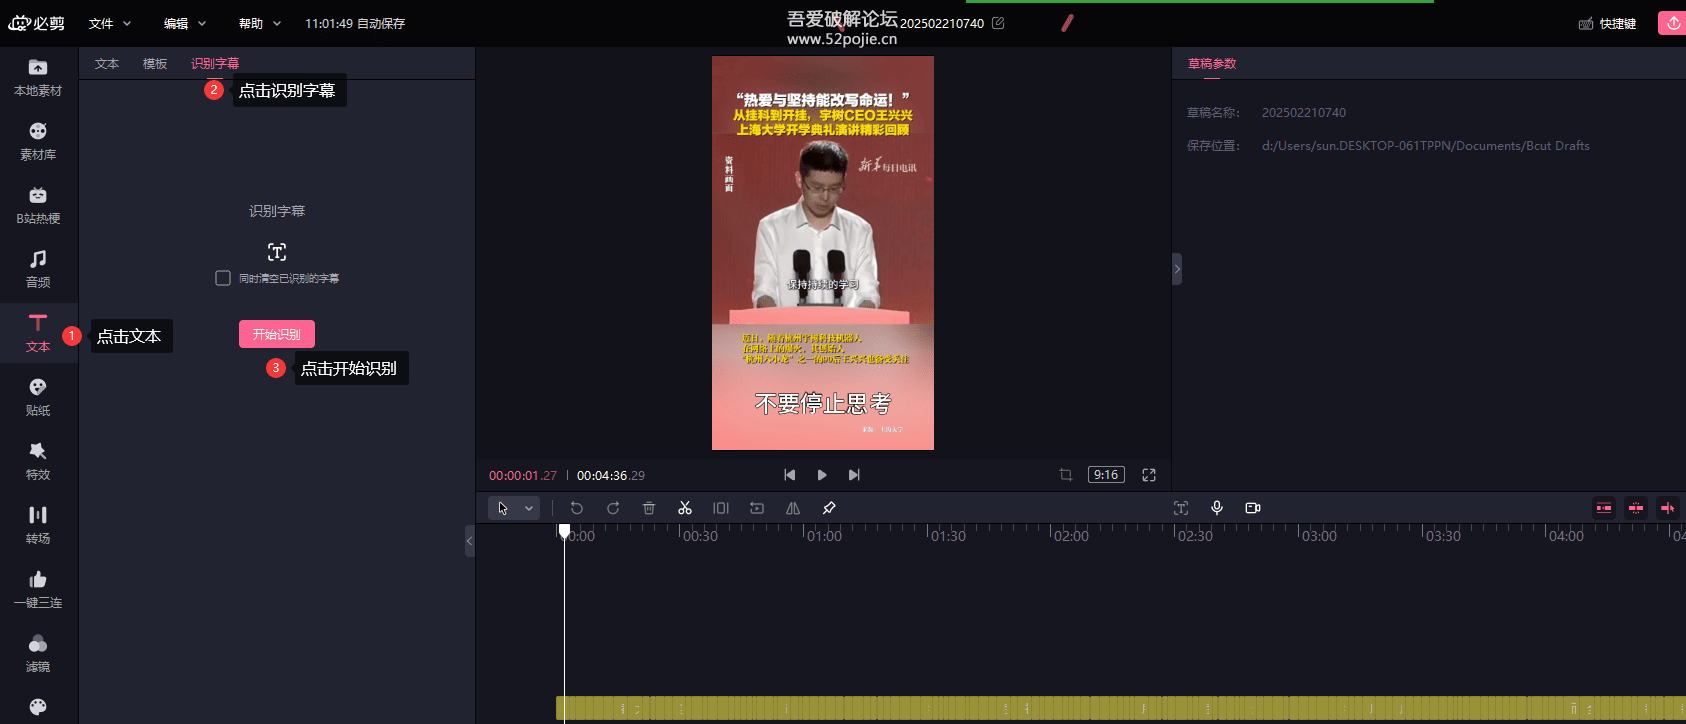
Task: Click the 11:01:49 自动保存 status text
Action: (355, 23)
